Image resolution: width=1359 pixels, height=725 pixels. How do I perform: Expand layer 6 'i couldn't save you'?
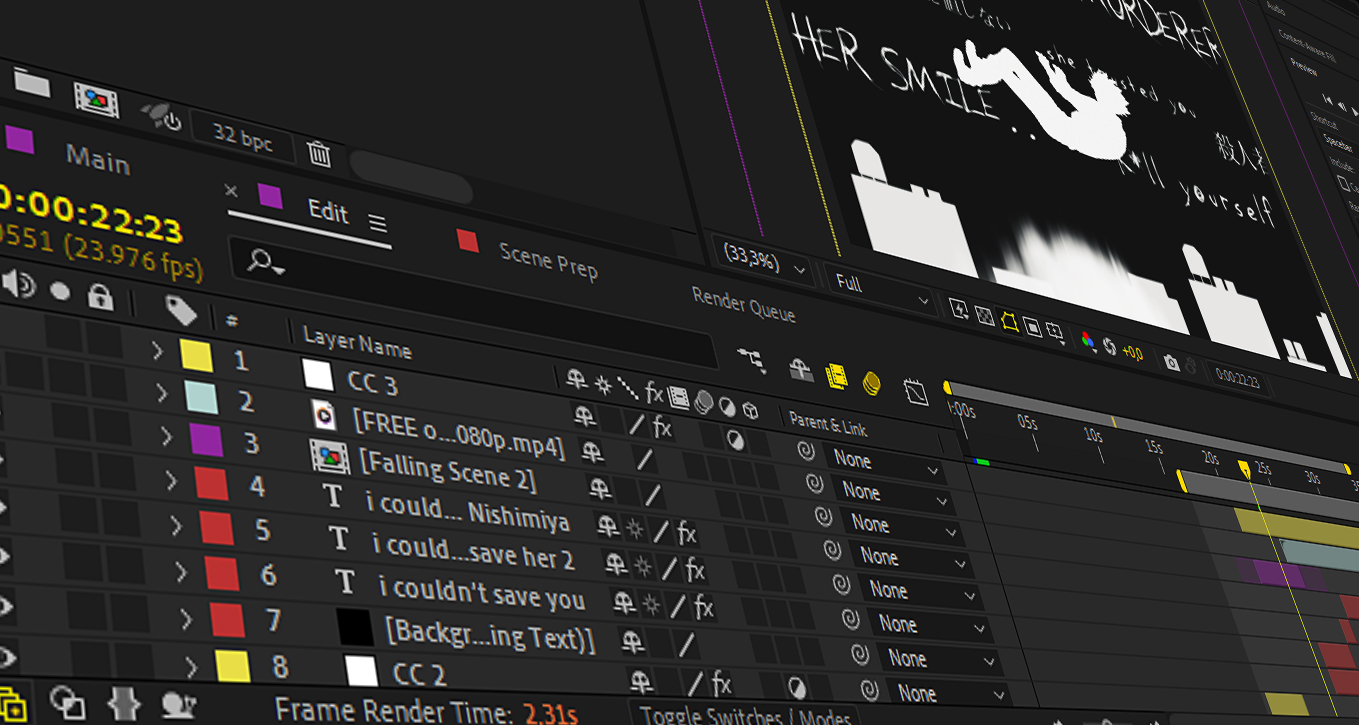coord(181,572)
